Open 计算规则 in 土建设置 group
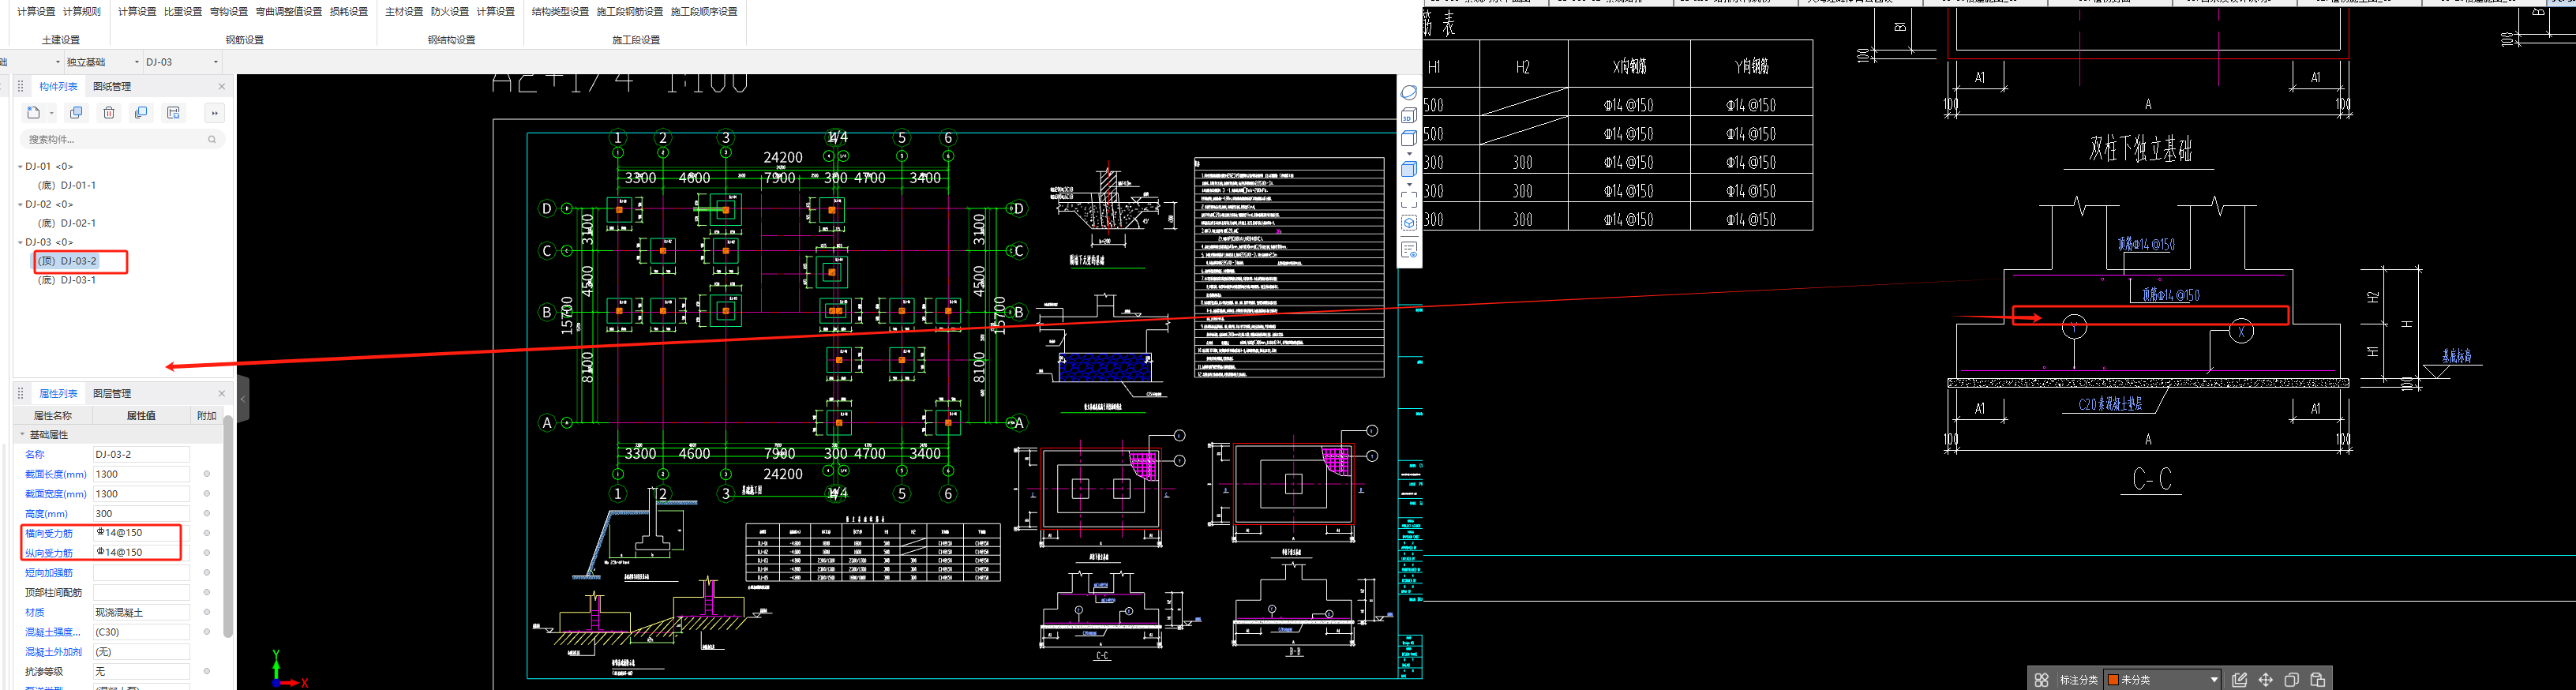2576x690 pixels. coord(82,12)
